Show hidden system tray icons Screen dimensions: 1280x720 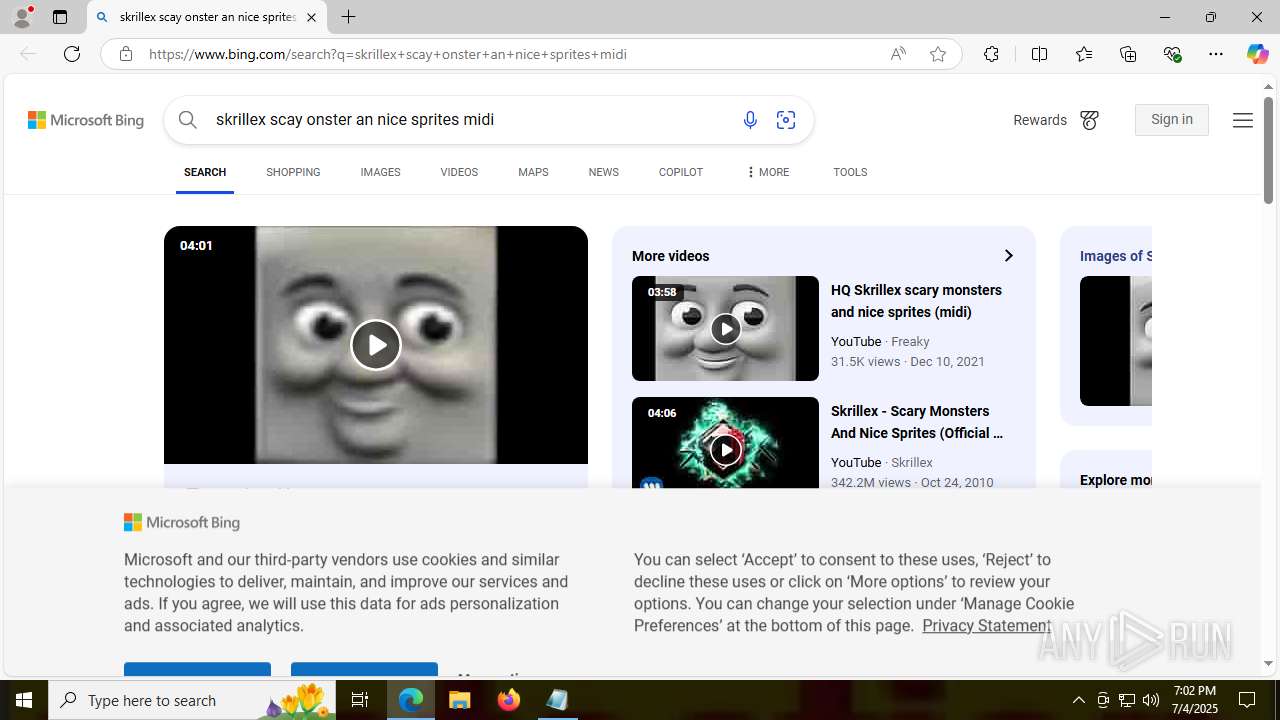pyautogui.click(x=1078, y=700)
